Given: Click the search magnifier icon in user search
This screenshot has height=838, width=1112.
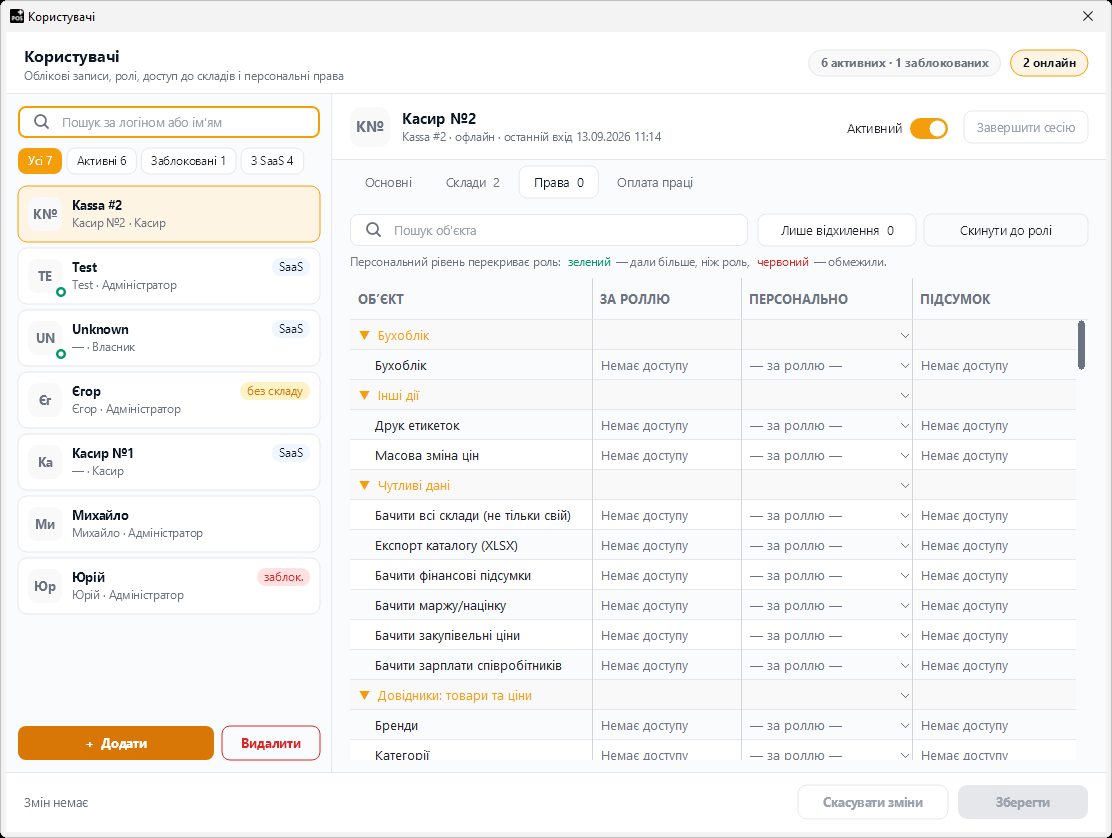Looking at the screenshot, I should coord(42,122).
